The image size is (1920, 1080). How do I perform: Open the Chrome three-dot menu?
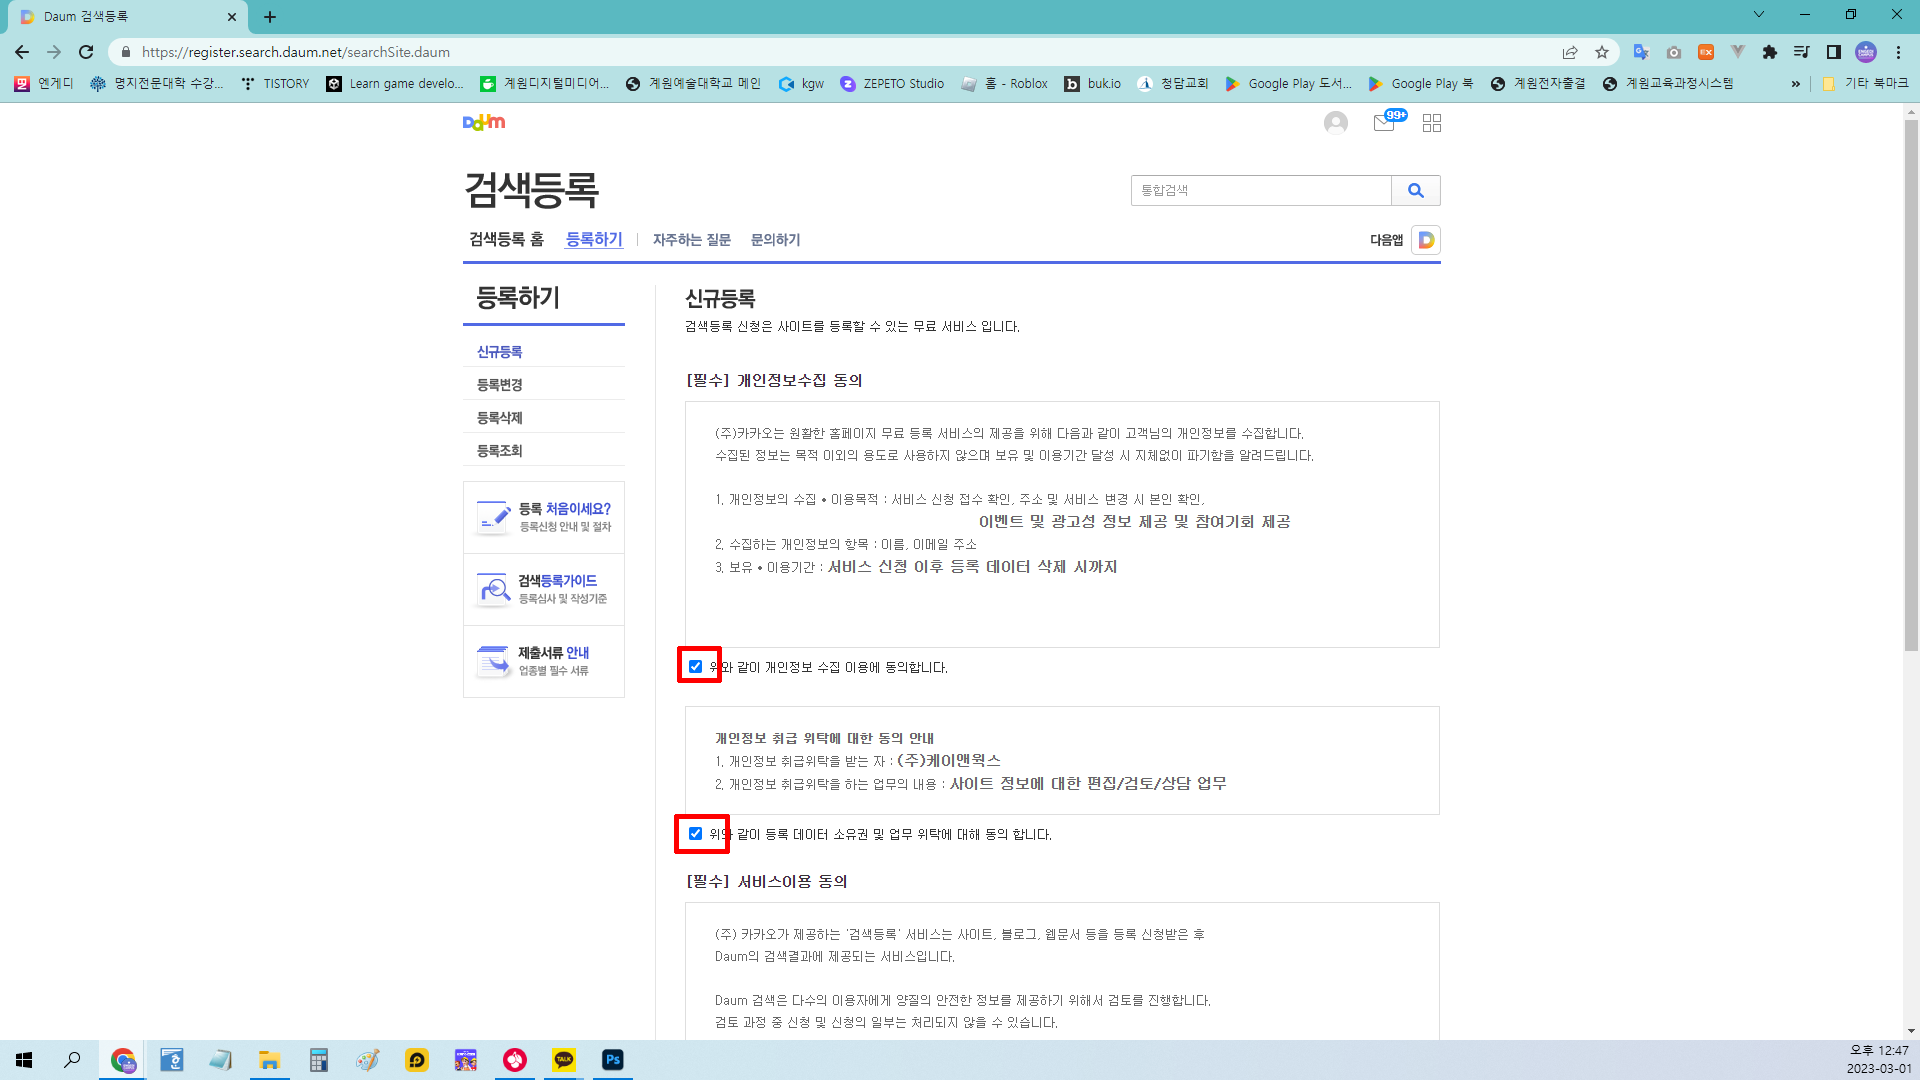[1898, 52]
